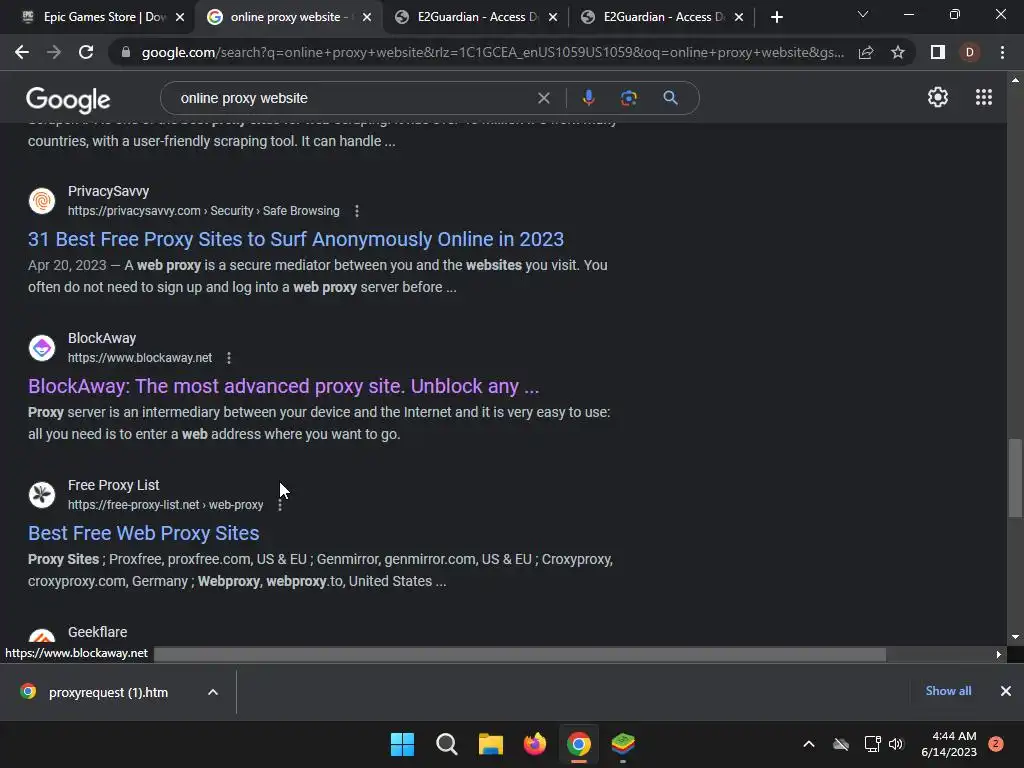Click scroll-down arrow of vertical scrollbar

coord(1015,637)
